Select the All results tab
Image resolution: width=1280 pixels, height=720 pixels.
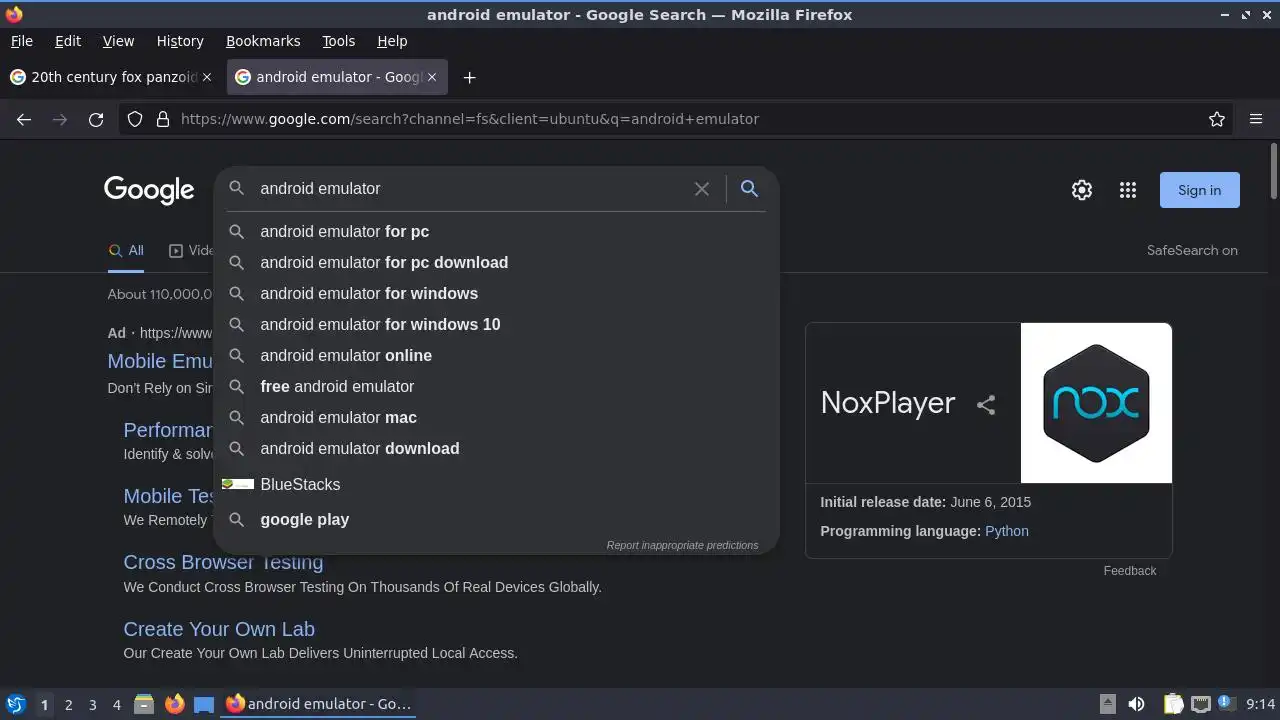[x=126, y=251]
